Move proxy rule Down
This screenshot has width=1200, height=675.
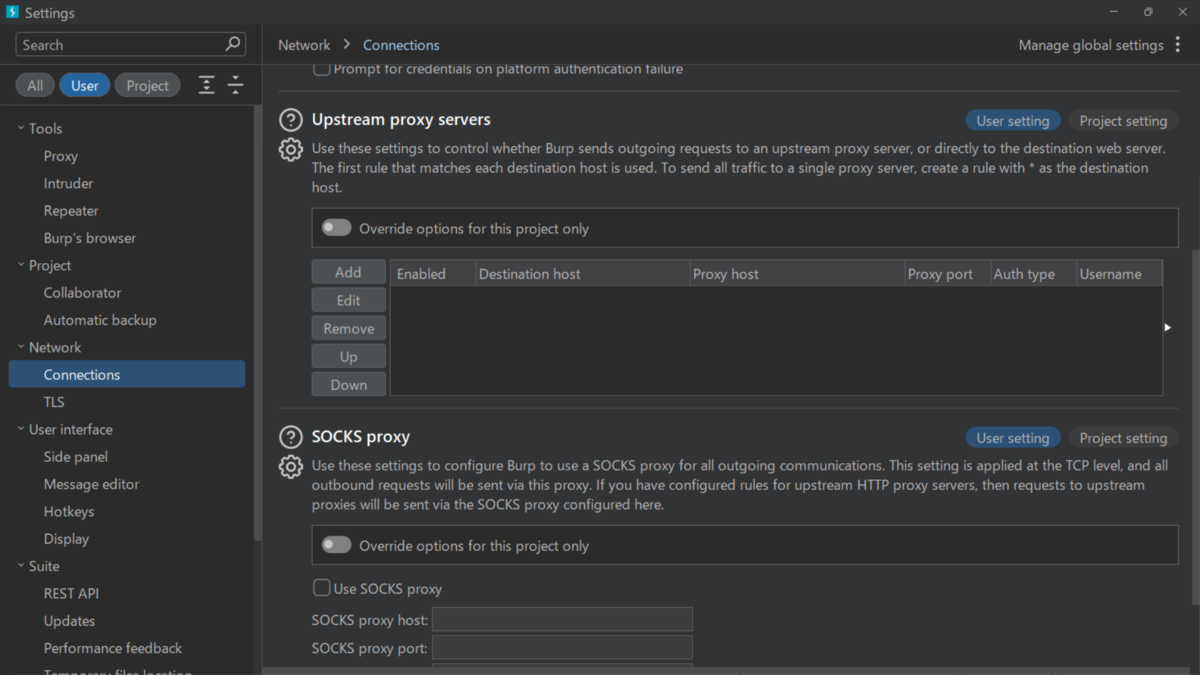click(348, 384)
